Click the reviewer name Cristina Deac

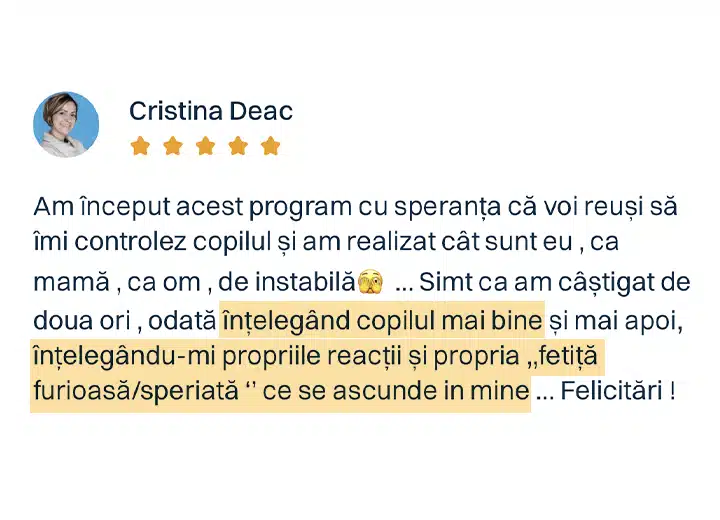tap(211, 111)
